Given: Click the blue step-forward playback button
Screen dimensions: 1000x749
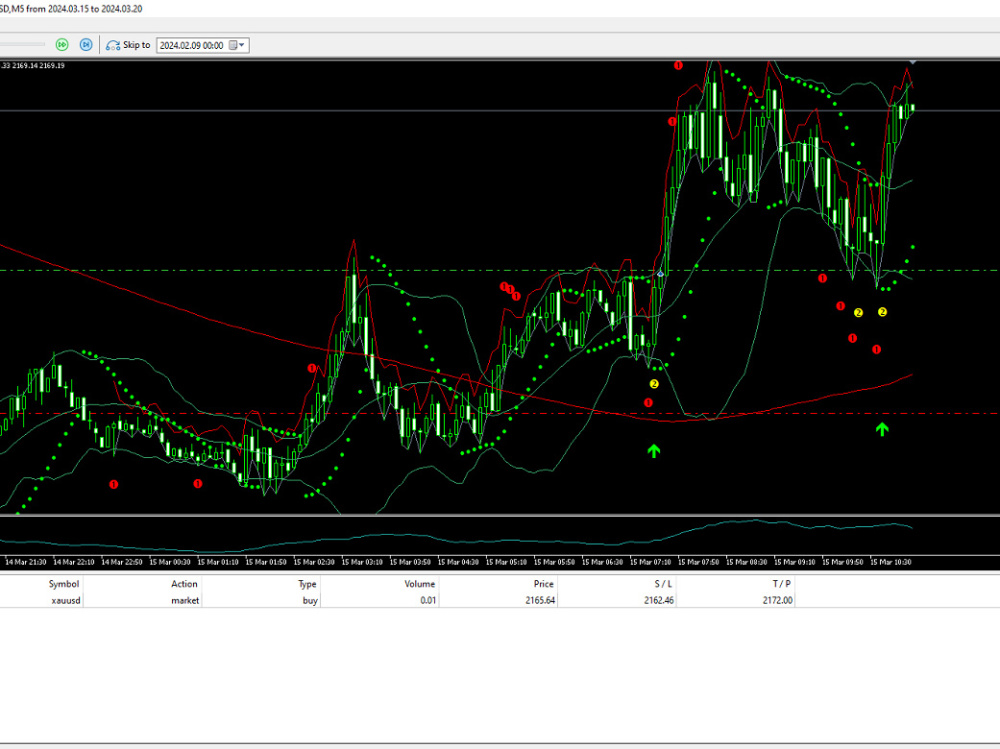Looking at the screenshot, I should point(85,45).
